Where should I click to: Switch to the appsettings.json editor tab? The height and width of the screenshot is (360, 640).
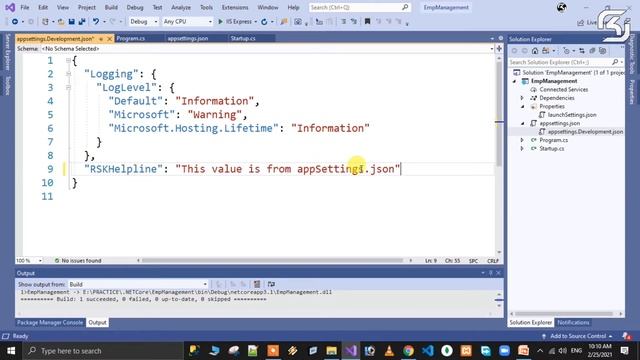188,38
